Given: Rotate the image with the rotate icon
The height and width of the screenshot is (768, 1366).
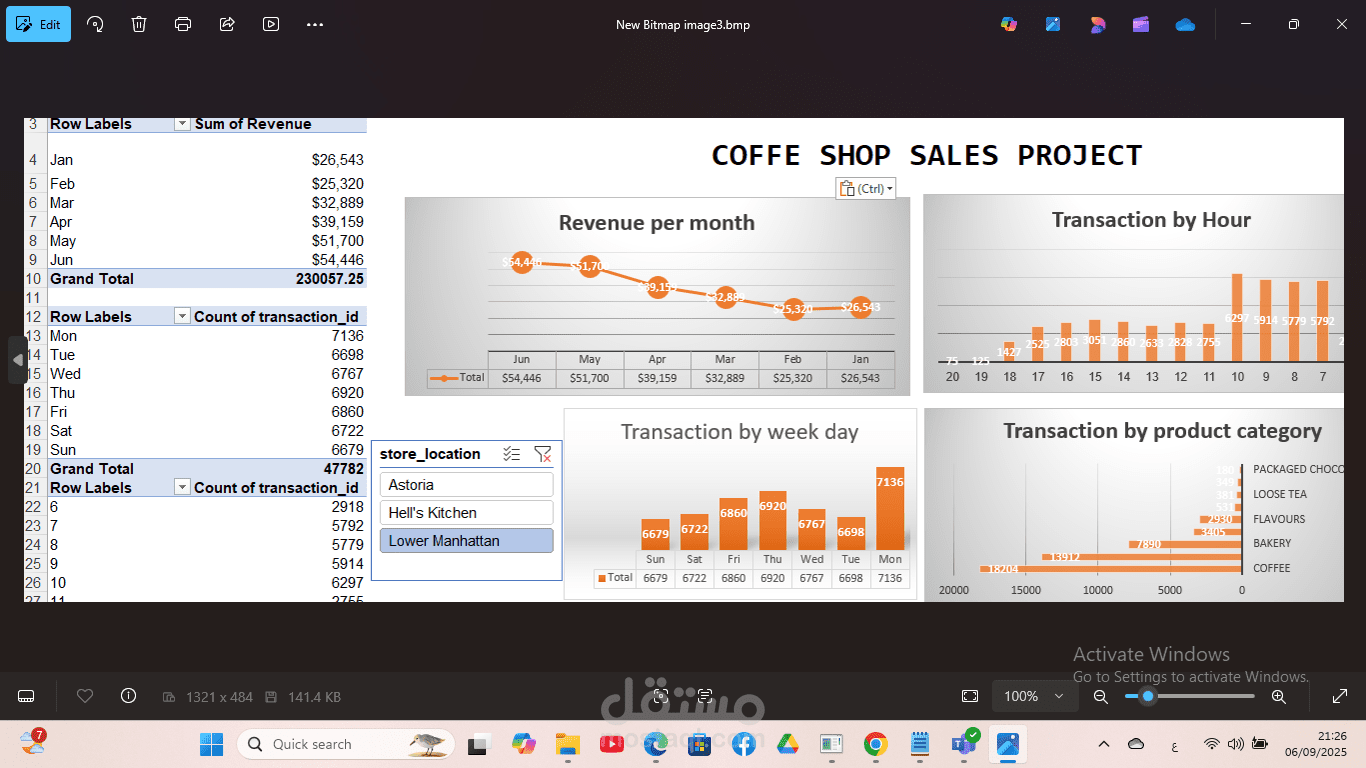Looking at the screenshot, I should click(x=95, y=24).
